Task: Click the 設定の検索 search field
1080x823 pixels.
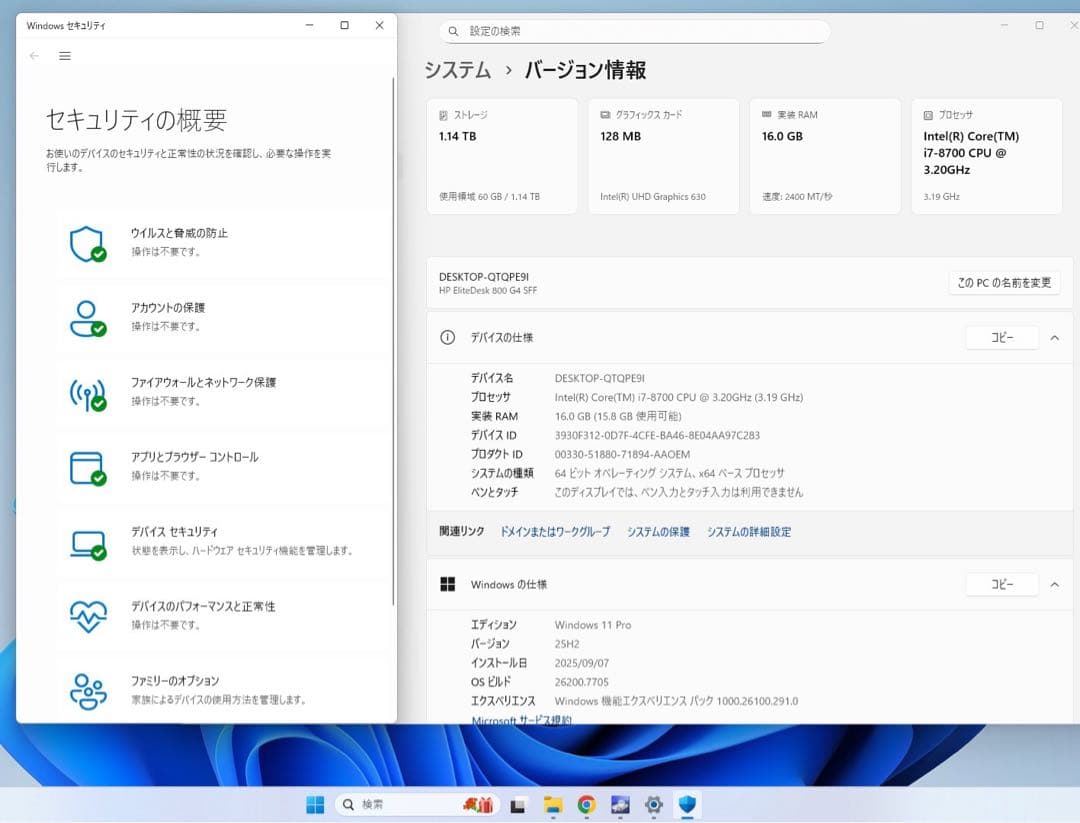Action: (637, 31)
